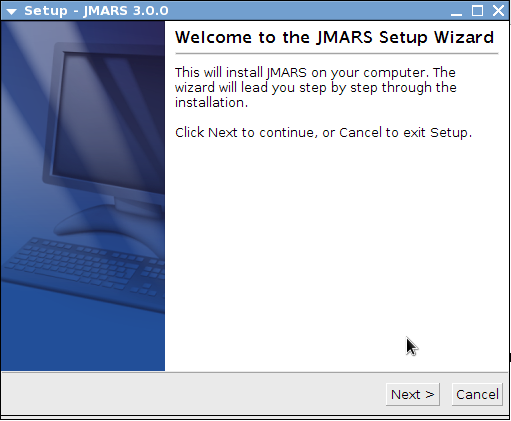Click the 'Click Next to continue' instruction text
This screenshot has width=511, height=421.
323,133
